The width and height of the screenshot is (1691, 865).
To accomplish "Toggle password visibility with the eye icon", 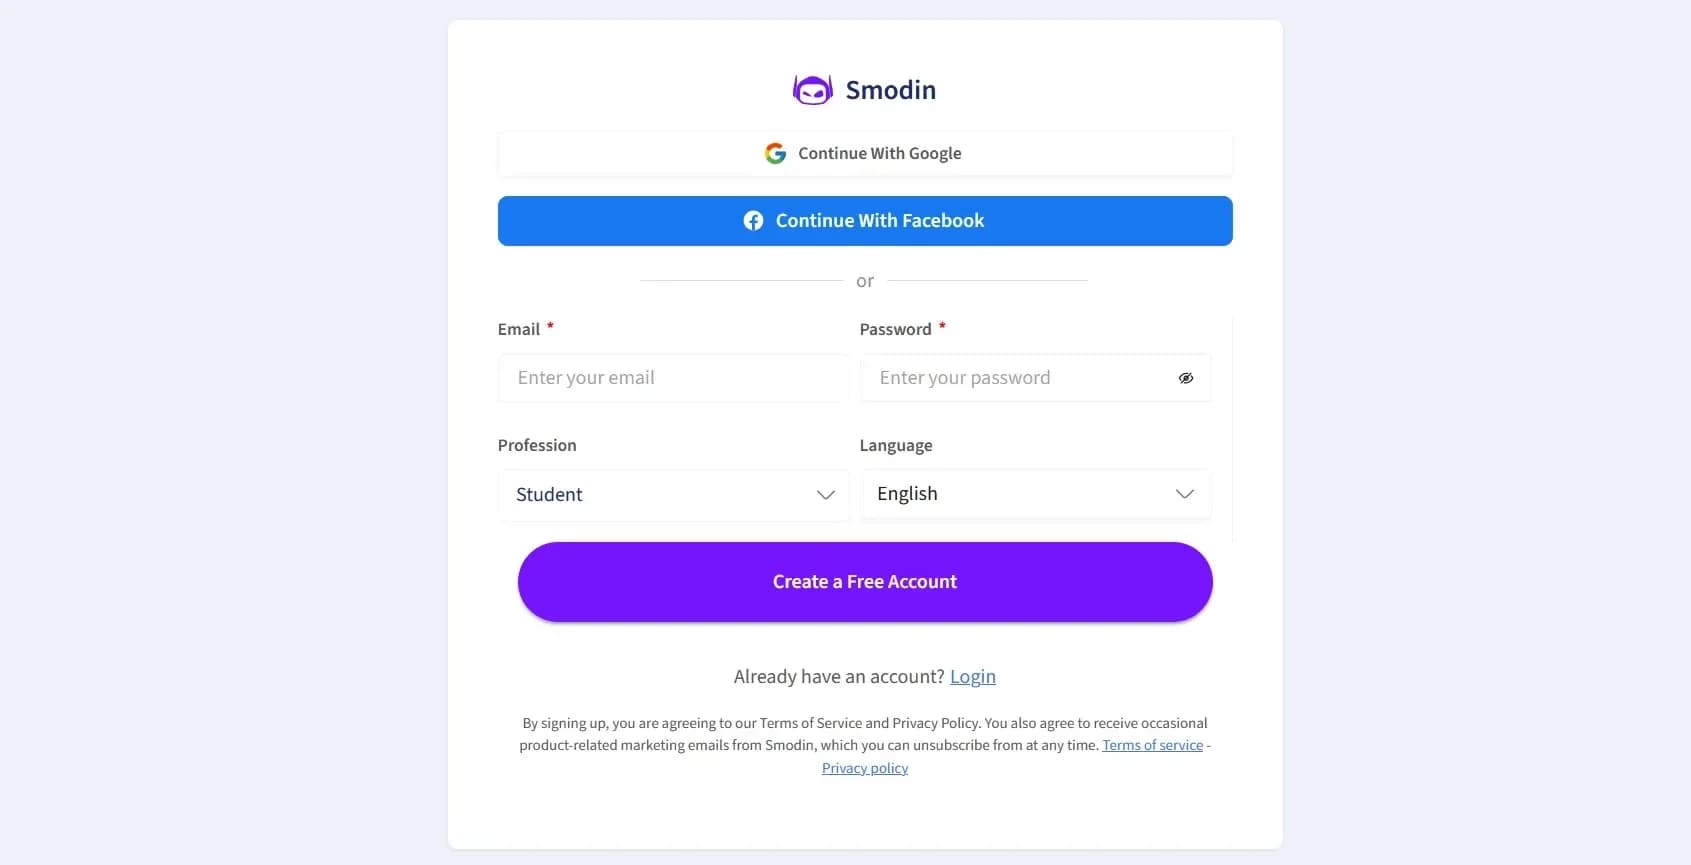I will pos(1186,378).
